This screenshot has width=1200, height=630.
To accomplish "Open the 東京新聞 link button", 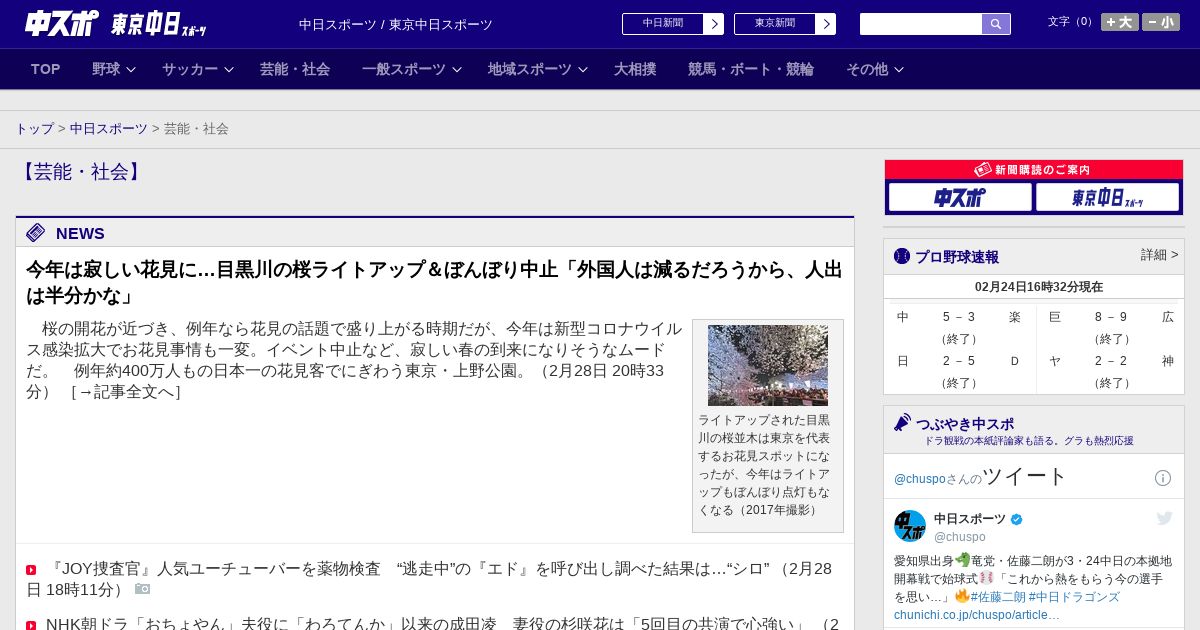I will click(x=785, y=24).
